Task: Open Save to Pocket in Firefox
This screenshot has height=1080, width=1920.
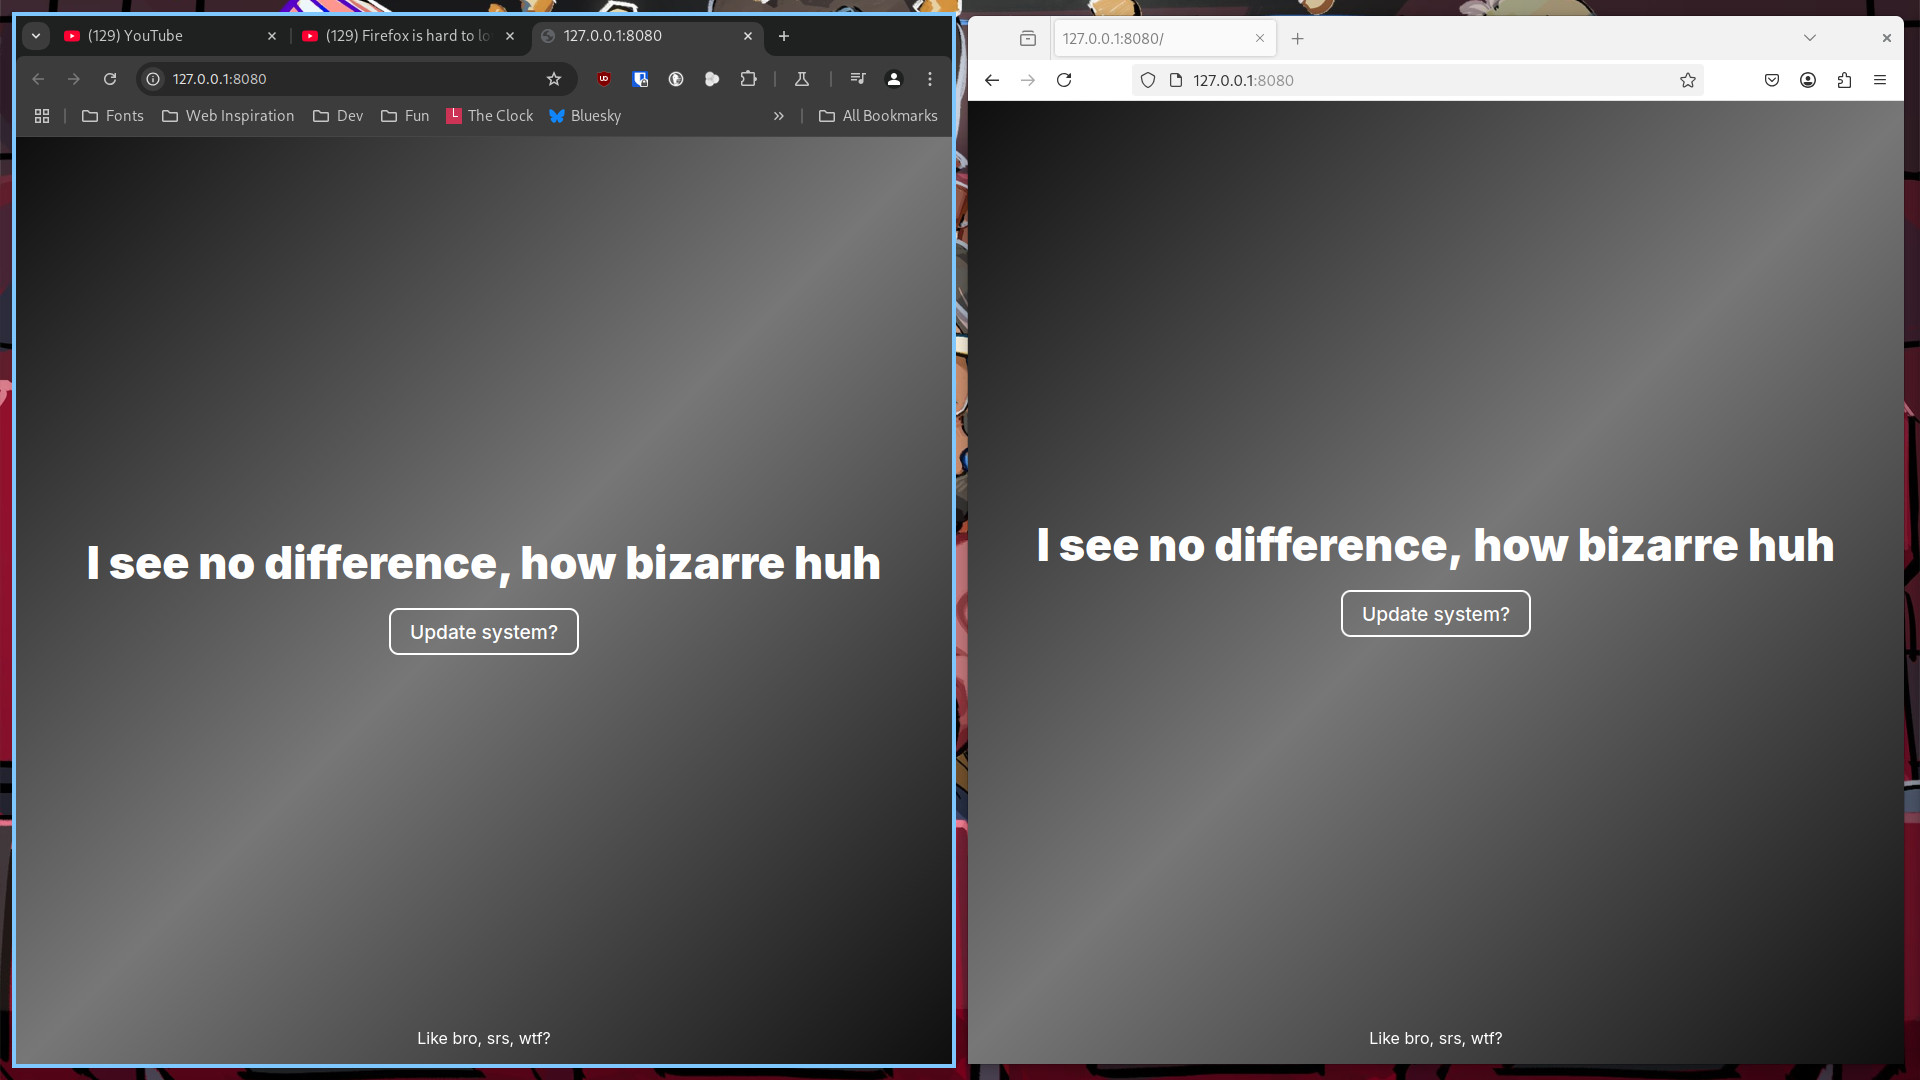Action: coord(1772,80)
